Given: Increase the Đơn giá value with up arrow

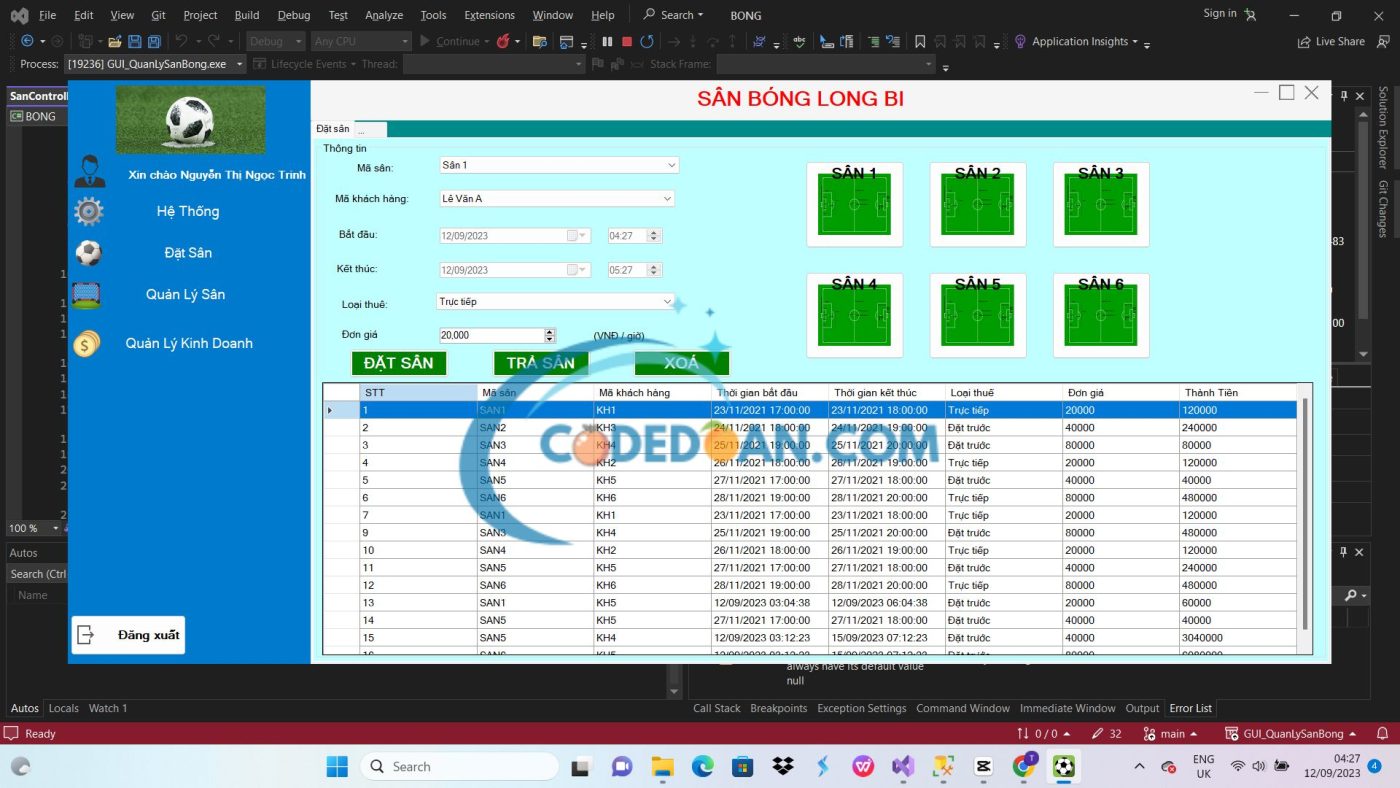Looking at the screenshot, I should coord(550,332).
